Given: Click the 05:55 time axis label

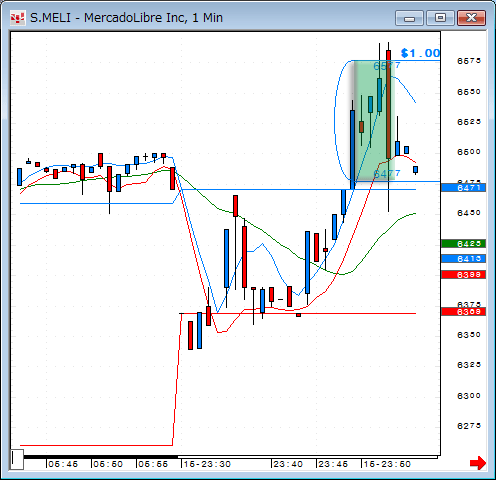Looking at the screenshot, I should (x=153, y=464).
